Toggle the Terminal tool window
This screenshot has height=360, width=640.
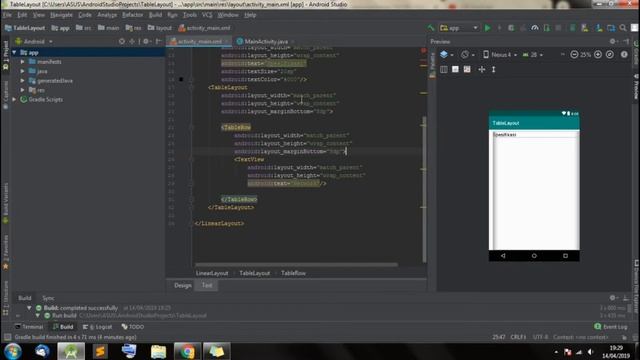tap(29, 327)
